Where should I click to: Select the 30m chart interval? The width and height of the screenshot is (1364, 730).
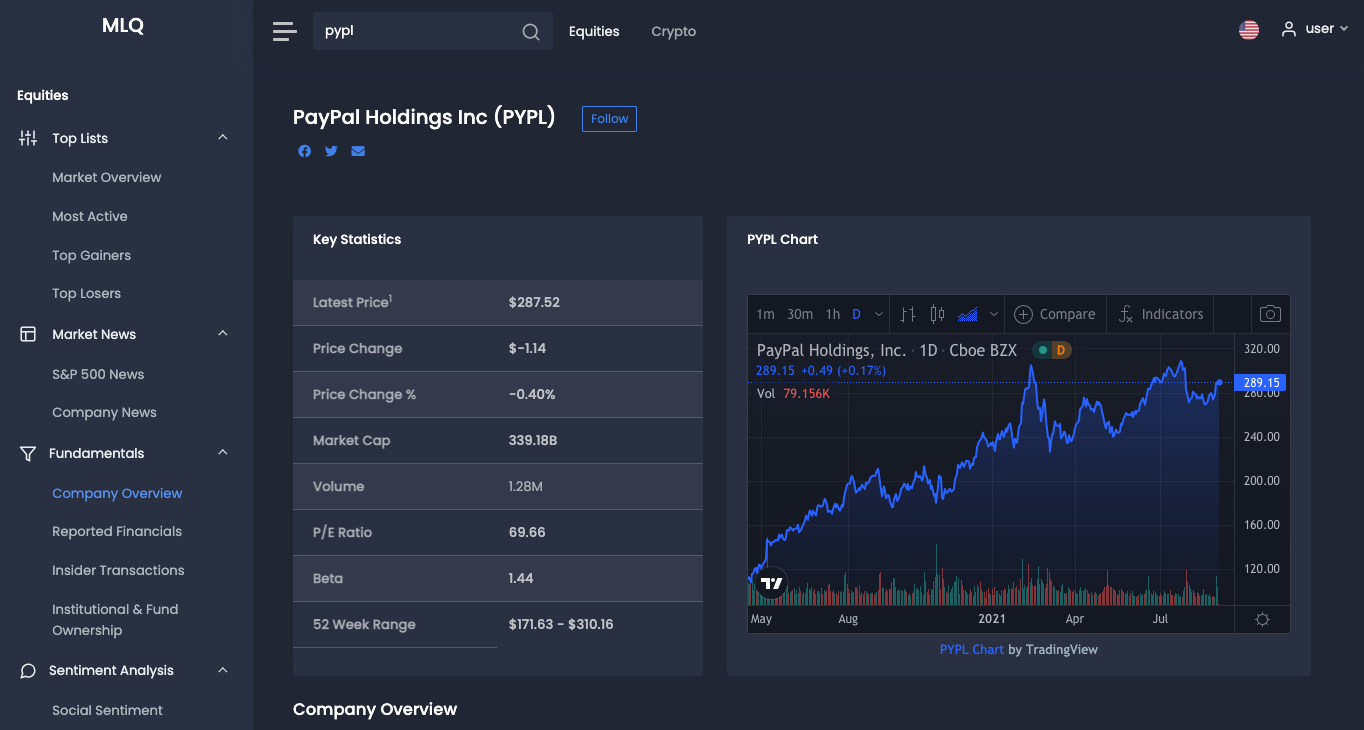(800, 314)
